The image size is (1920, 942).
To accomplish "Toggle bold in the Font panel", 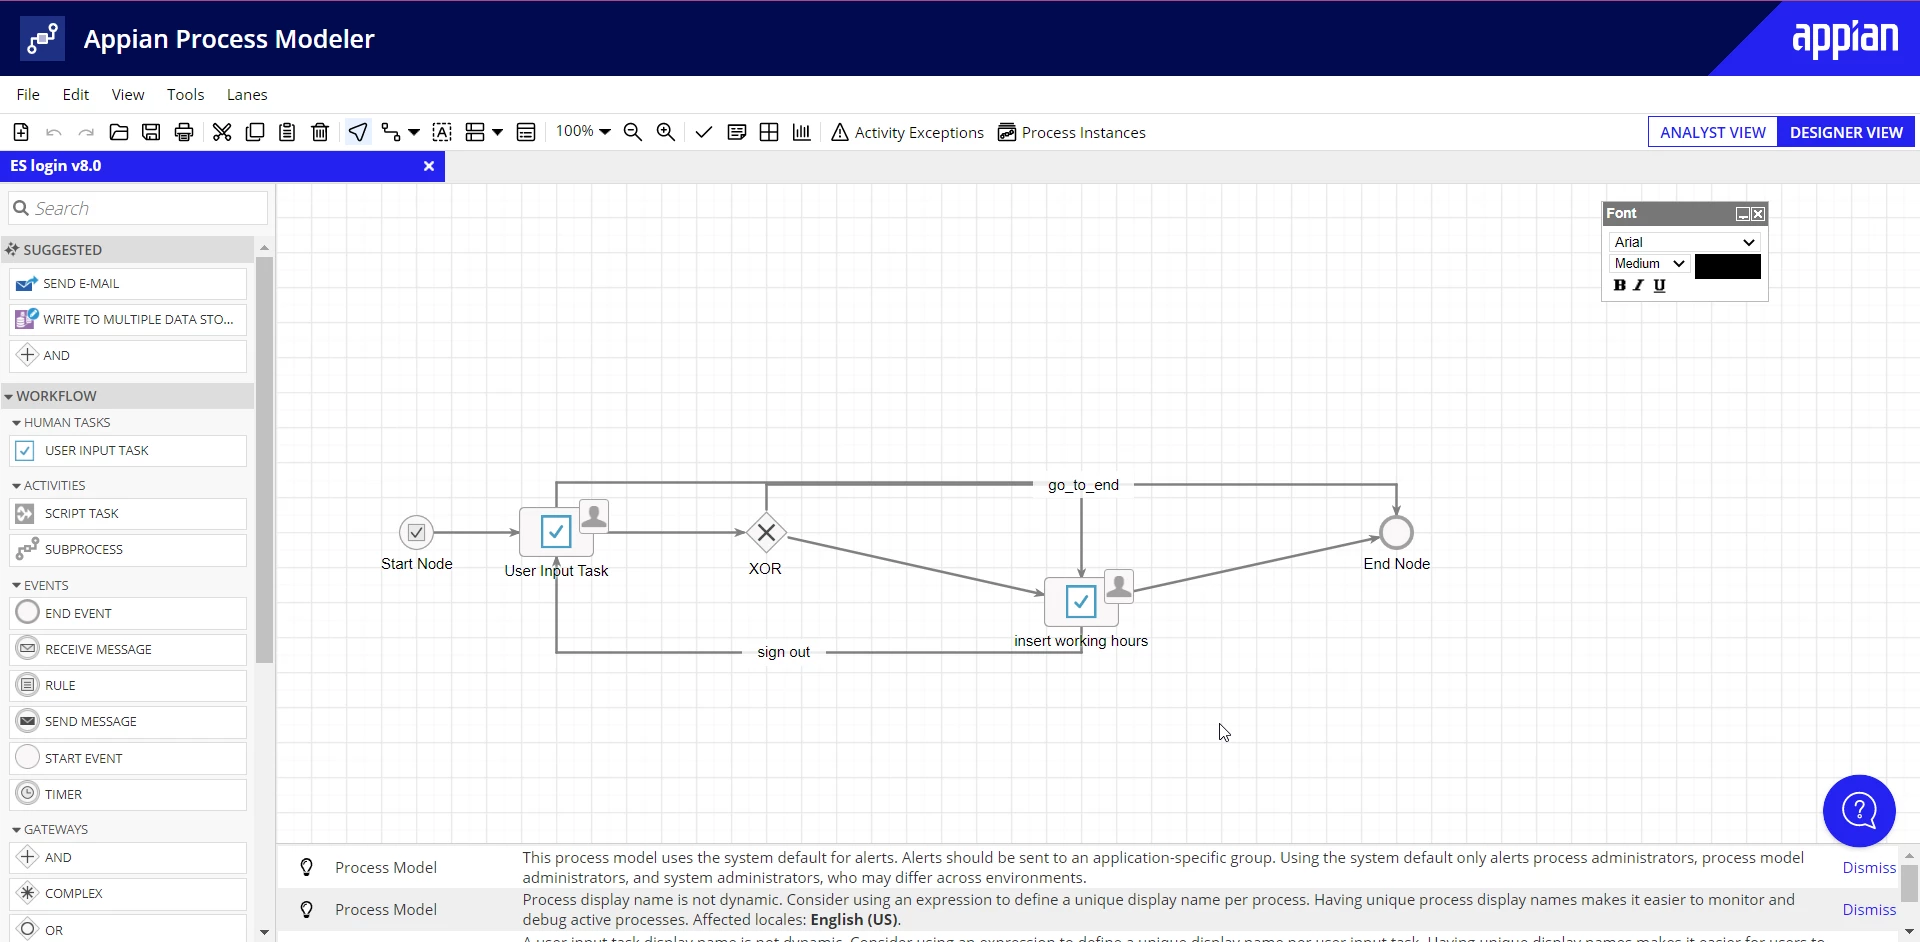I will (1620, 286).
